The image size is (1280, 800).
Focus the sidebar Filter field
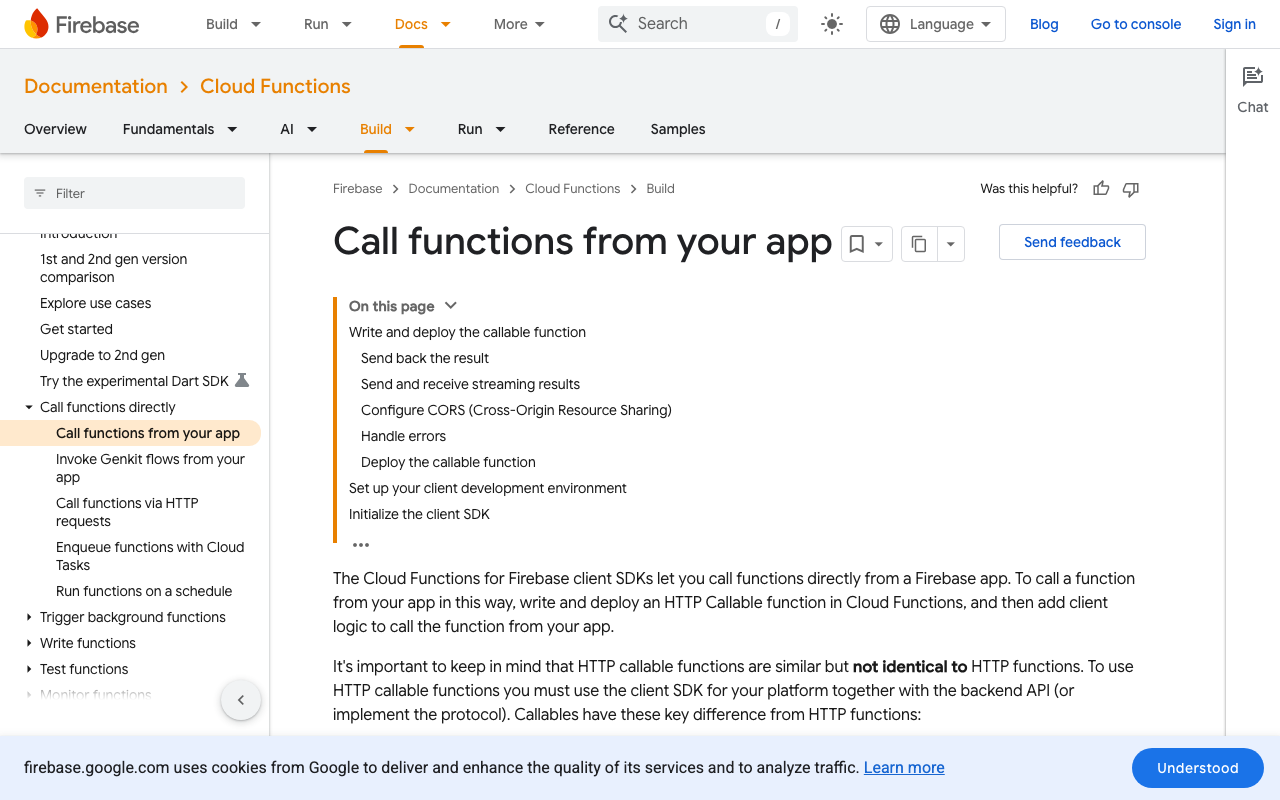(x=134, y=193)
